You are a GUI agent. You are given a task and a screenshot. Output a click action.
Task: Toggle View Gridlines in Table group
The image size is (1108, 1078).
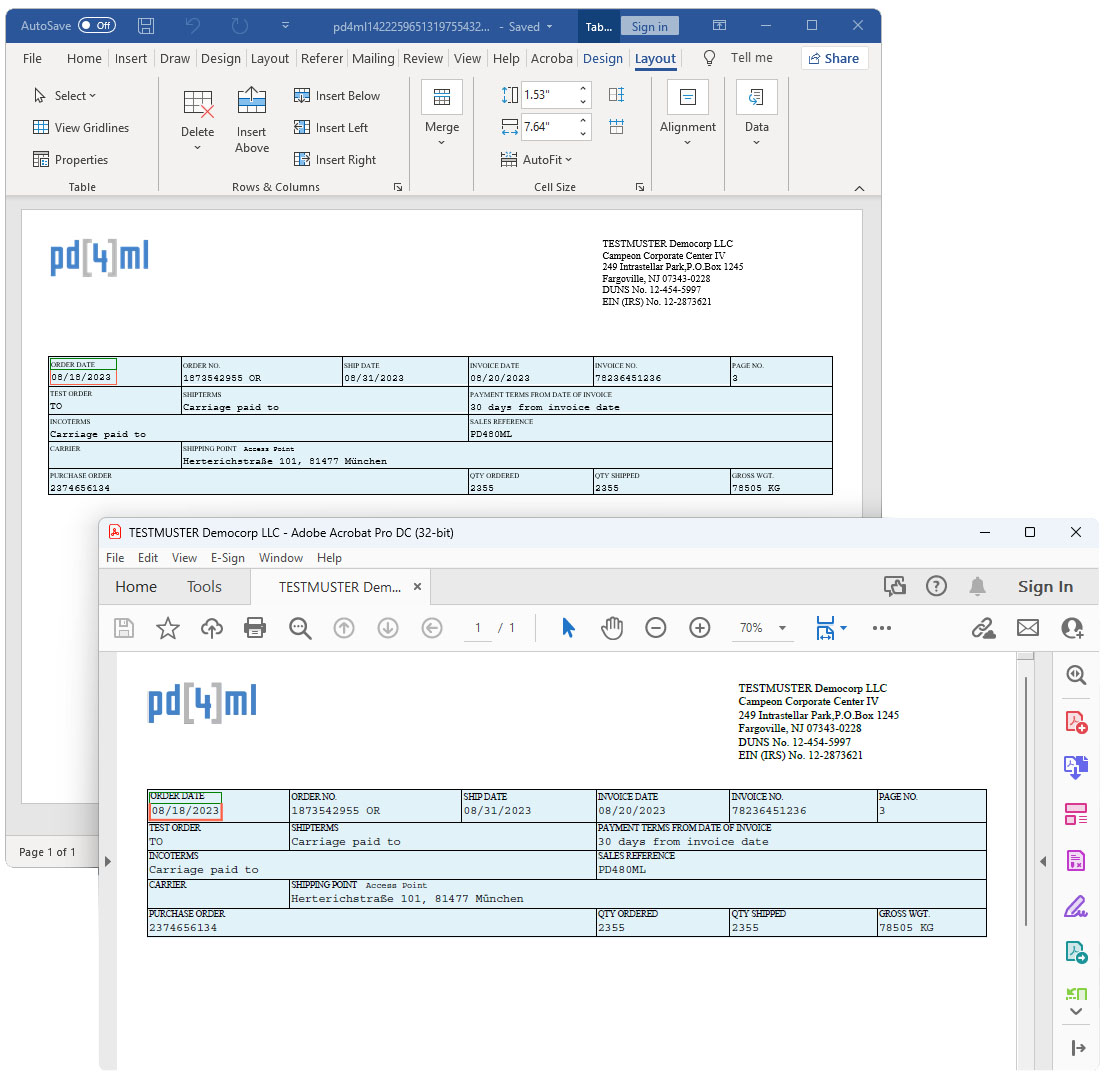pos(81,128)
